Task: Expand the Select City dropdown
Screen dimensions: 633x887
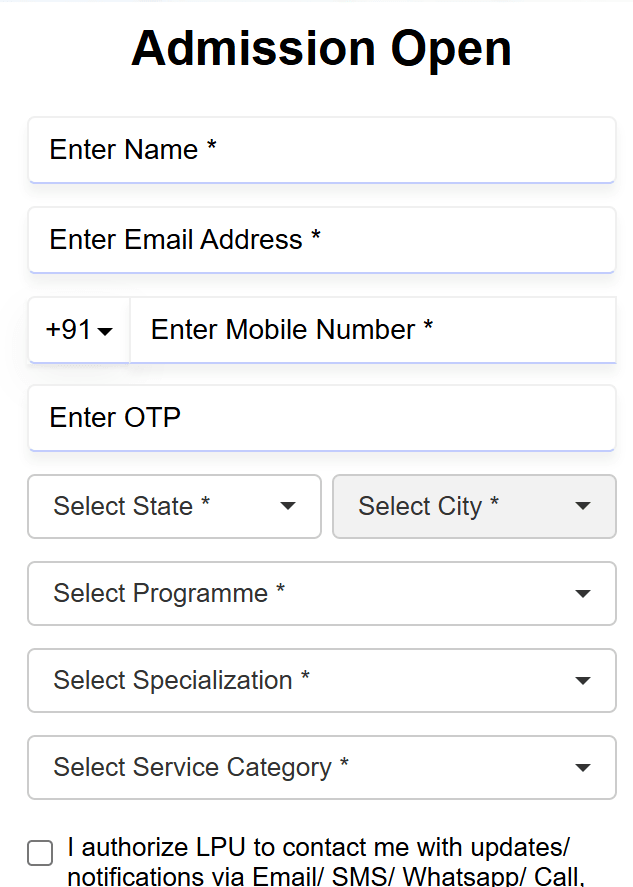Action: (474, 506)
